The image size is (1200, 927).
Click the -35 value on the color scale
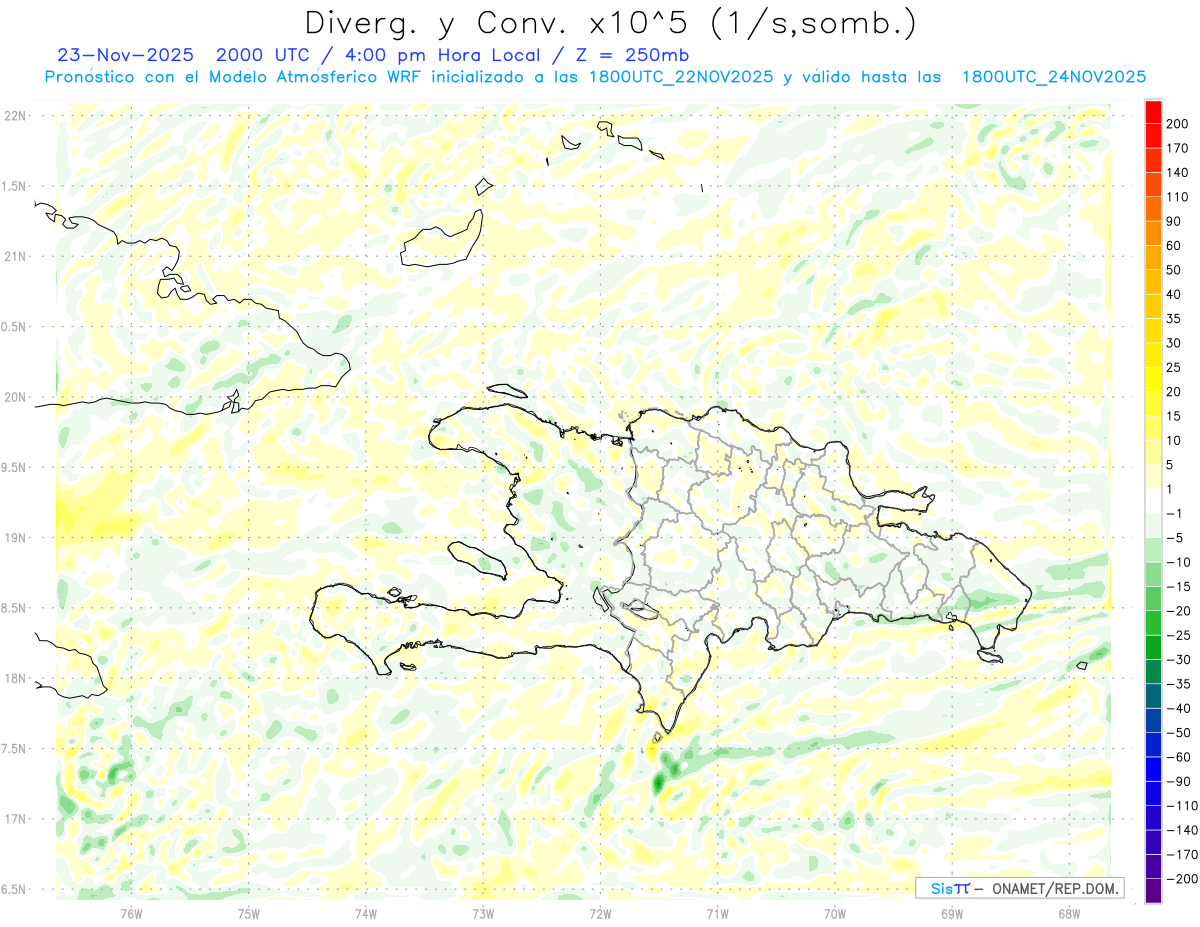click(1177, 684)
